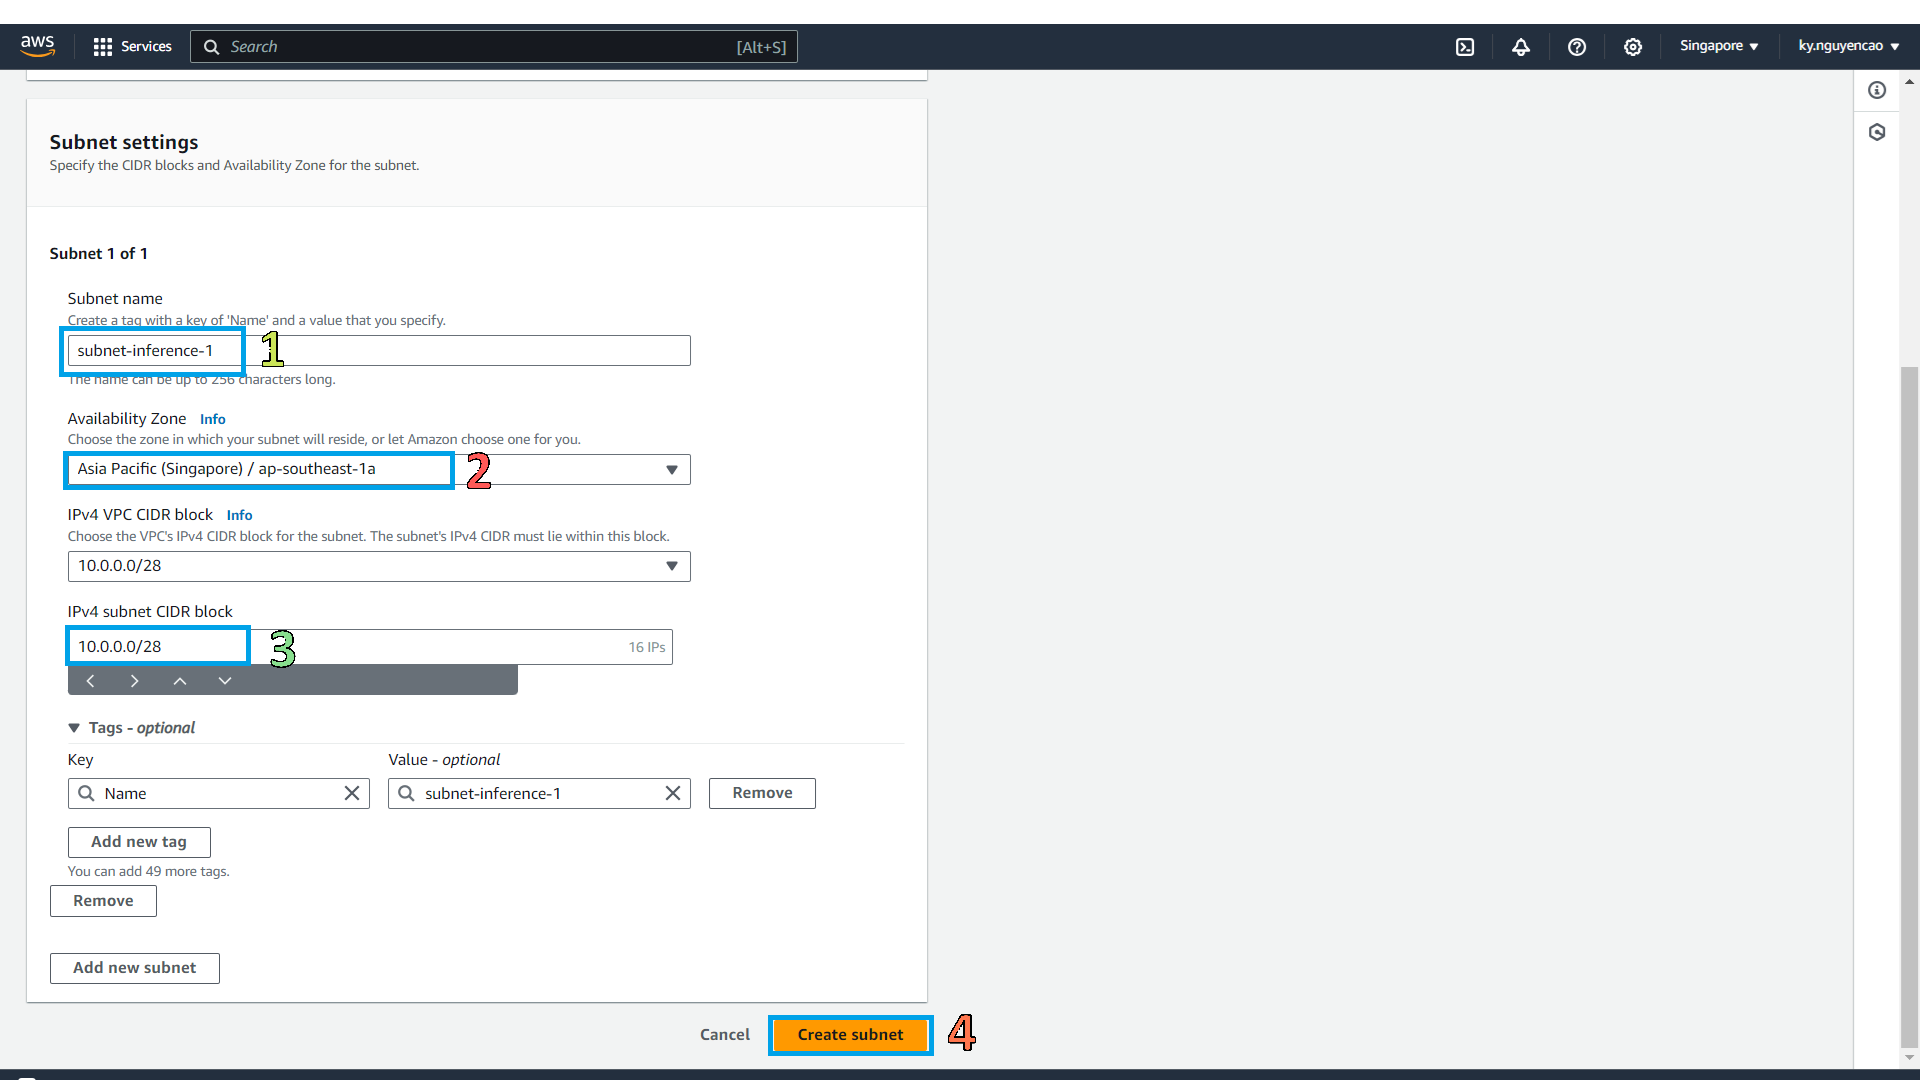Screen dimensions: 1920x1080
Task: Focus the top Search bar
Action: click(x=494, y=47)
